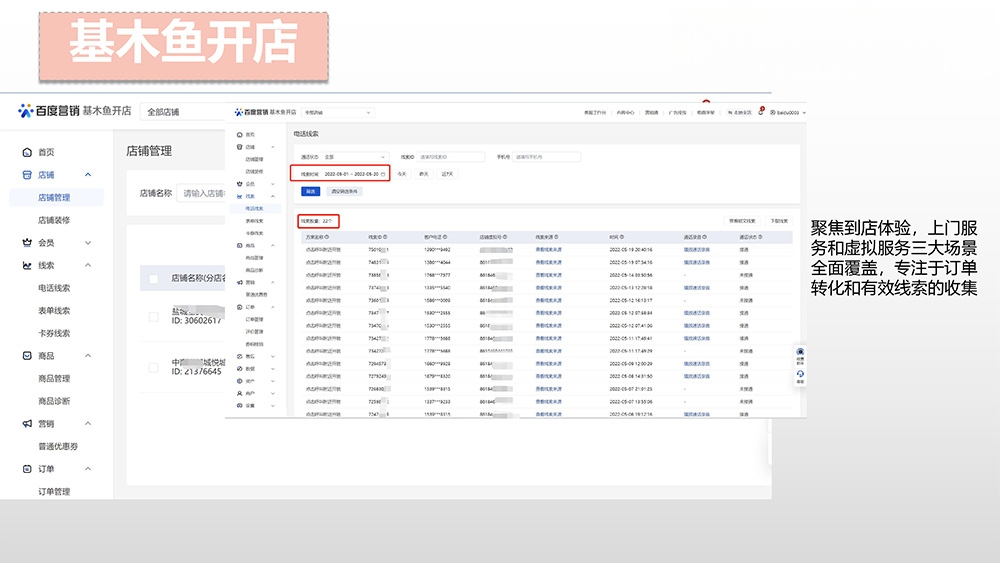The width and height of the screenshot is (1000, 563).
Task: Click the 售后 icon in front window sidebar
Action: pyautogui.click(x=240, y=356)
